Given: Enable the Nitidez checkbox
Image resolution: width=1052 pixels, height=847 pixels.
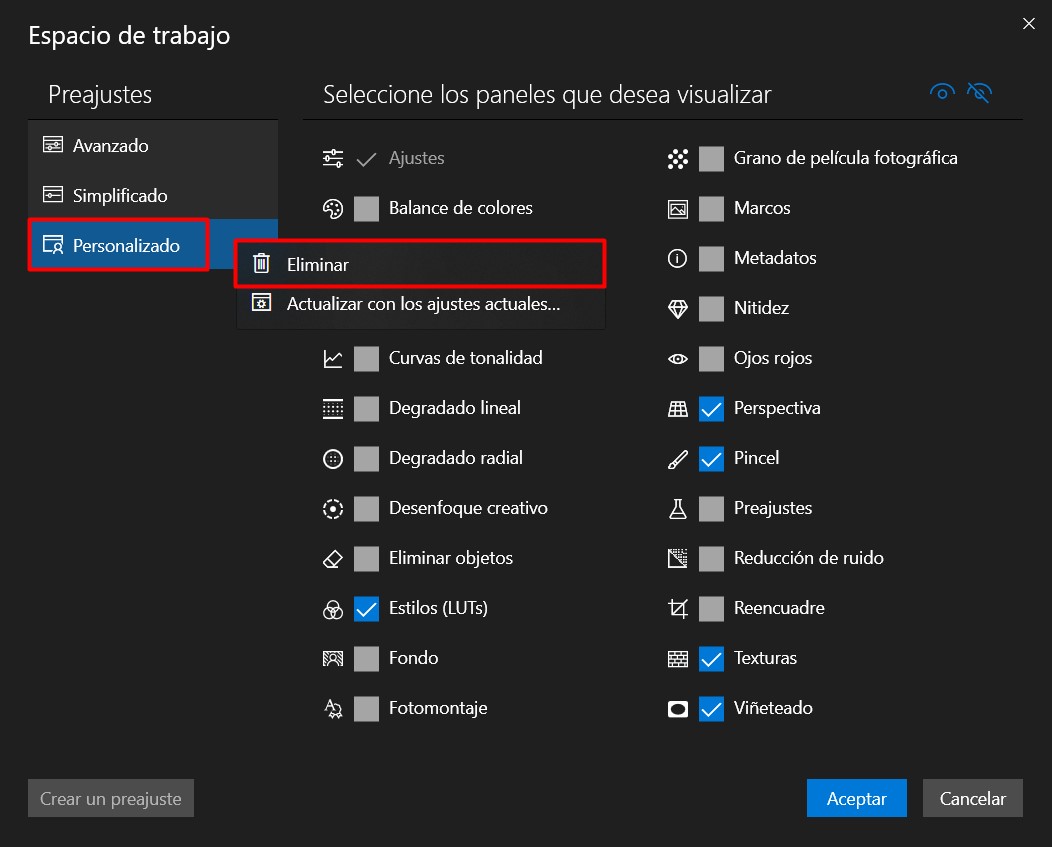Looking at the screenshot, I should (x=711, y=309).
